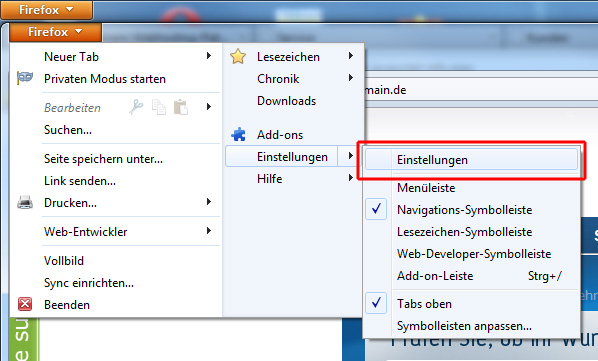Click the arrow next to Einstellungen in middle column
The image size is (598, 361).
tap(351, 156)
